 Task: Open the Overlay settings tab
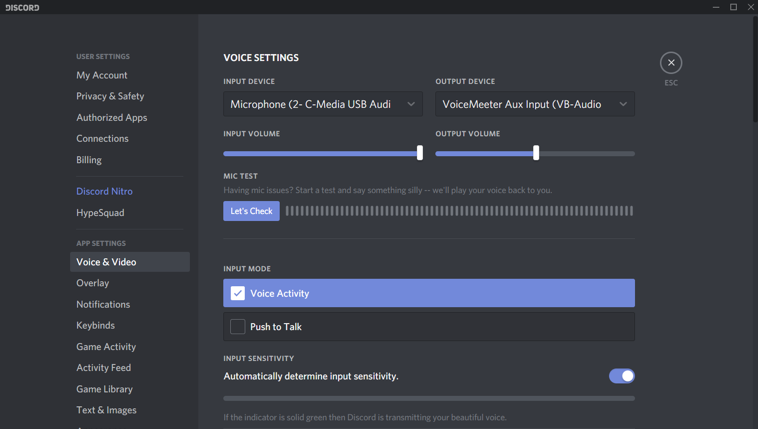click(x=93, y=283)
